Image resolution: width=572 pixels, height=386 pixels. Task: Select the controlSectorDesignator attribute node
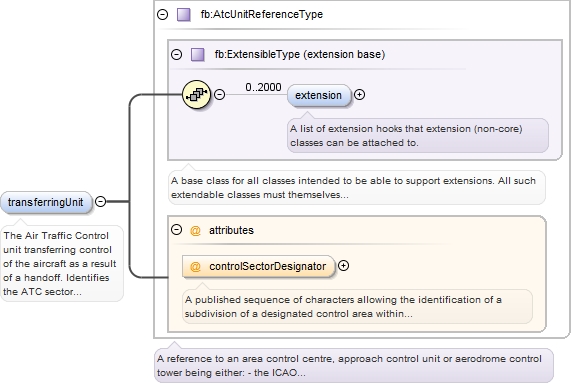click(x=258, y=266)
